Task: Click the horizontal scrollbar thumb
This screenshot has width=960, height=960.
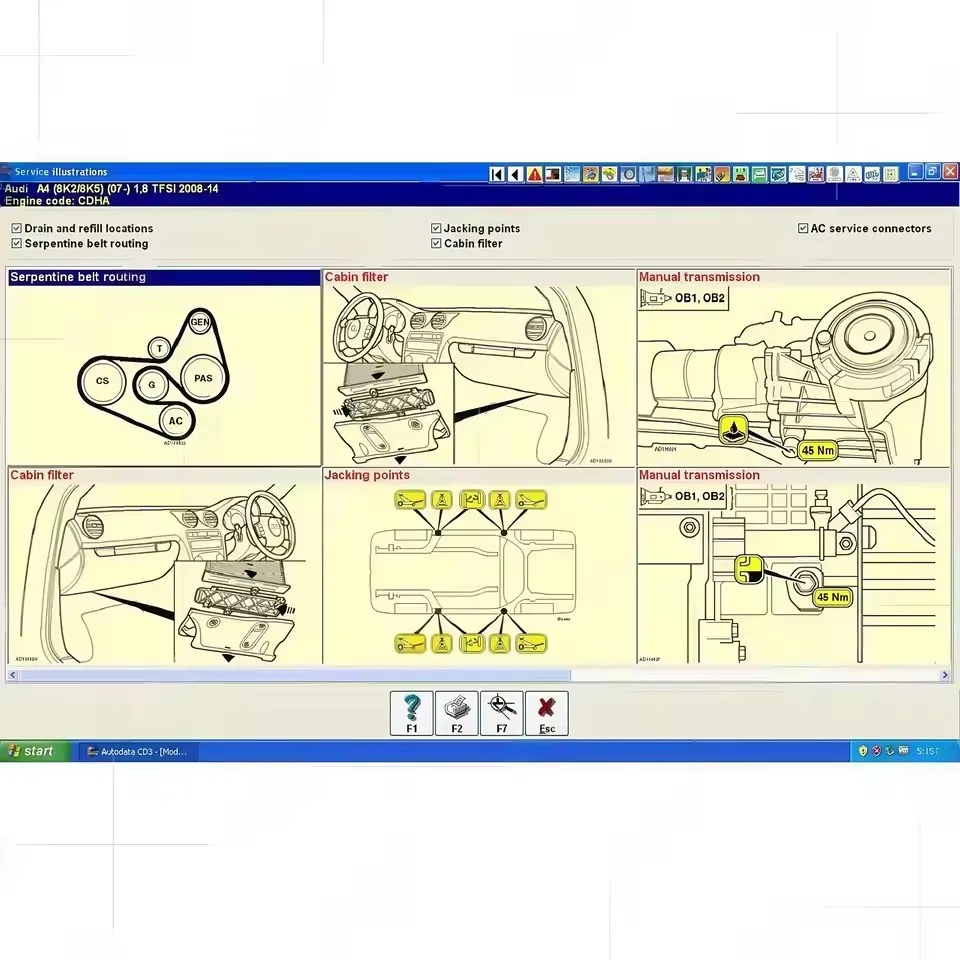Action: 294,675
